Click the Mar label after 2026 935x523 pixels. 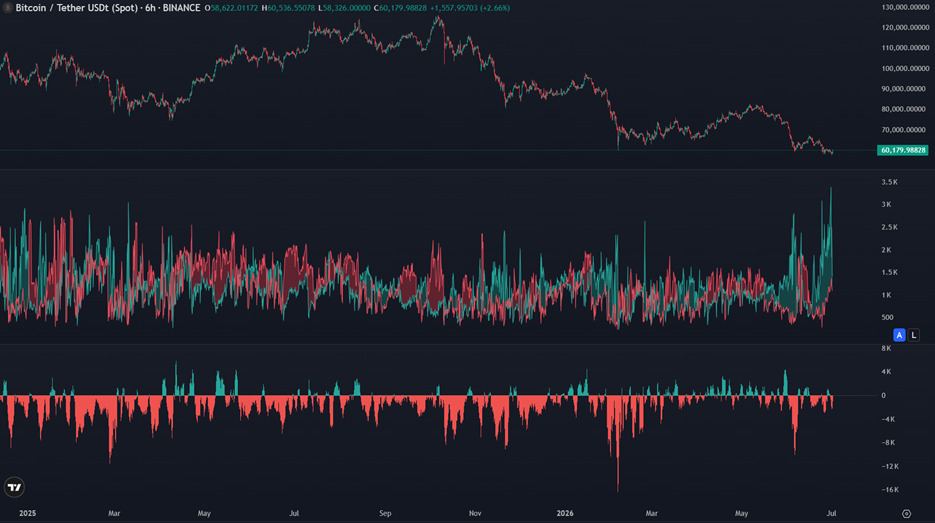651,513
